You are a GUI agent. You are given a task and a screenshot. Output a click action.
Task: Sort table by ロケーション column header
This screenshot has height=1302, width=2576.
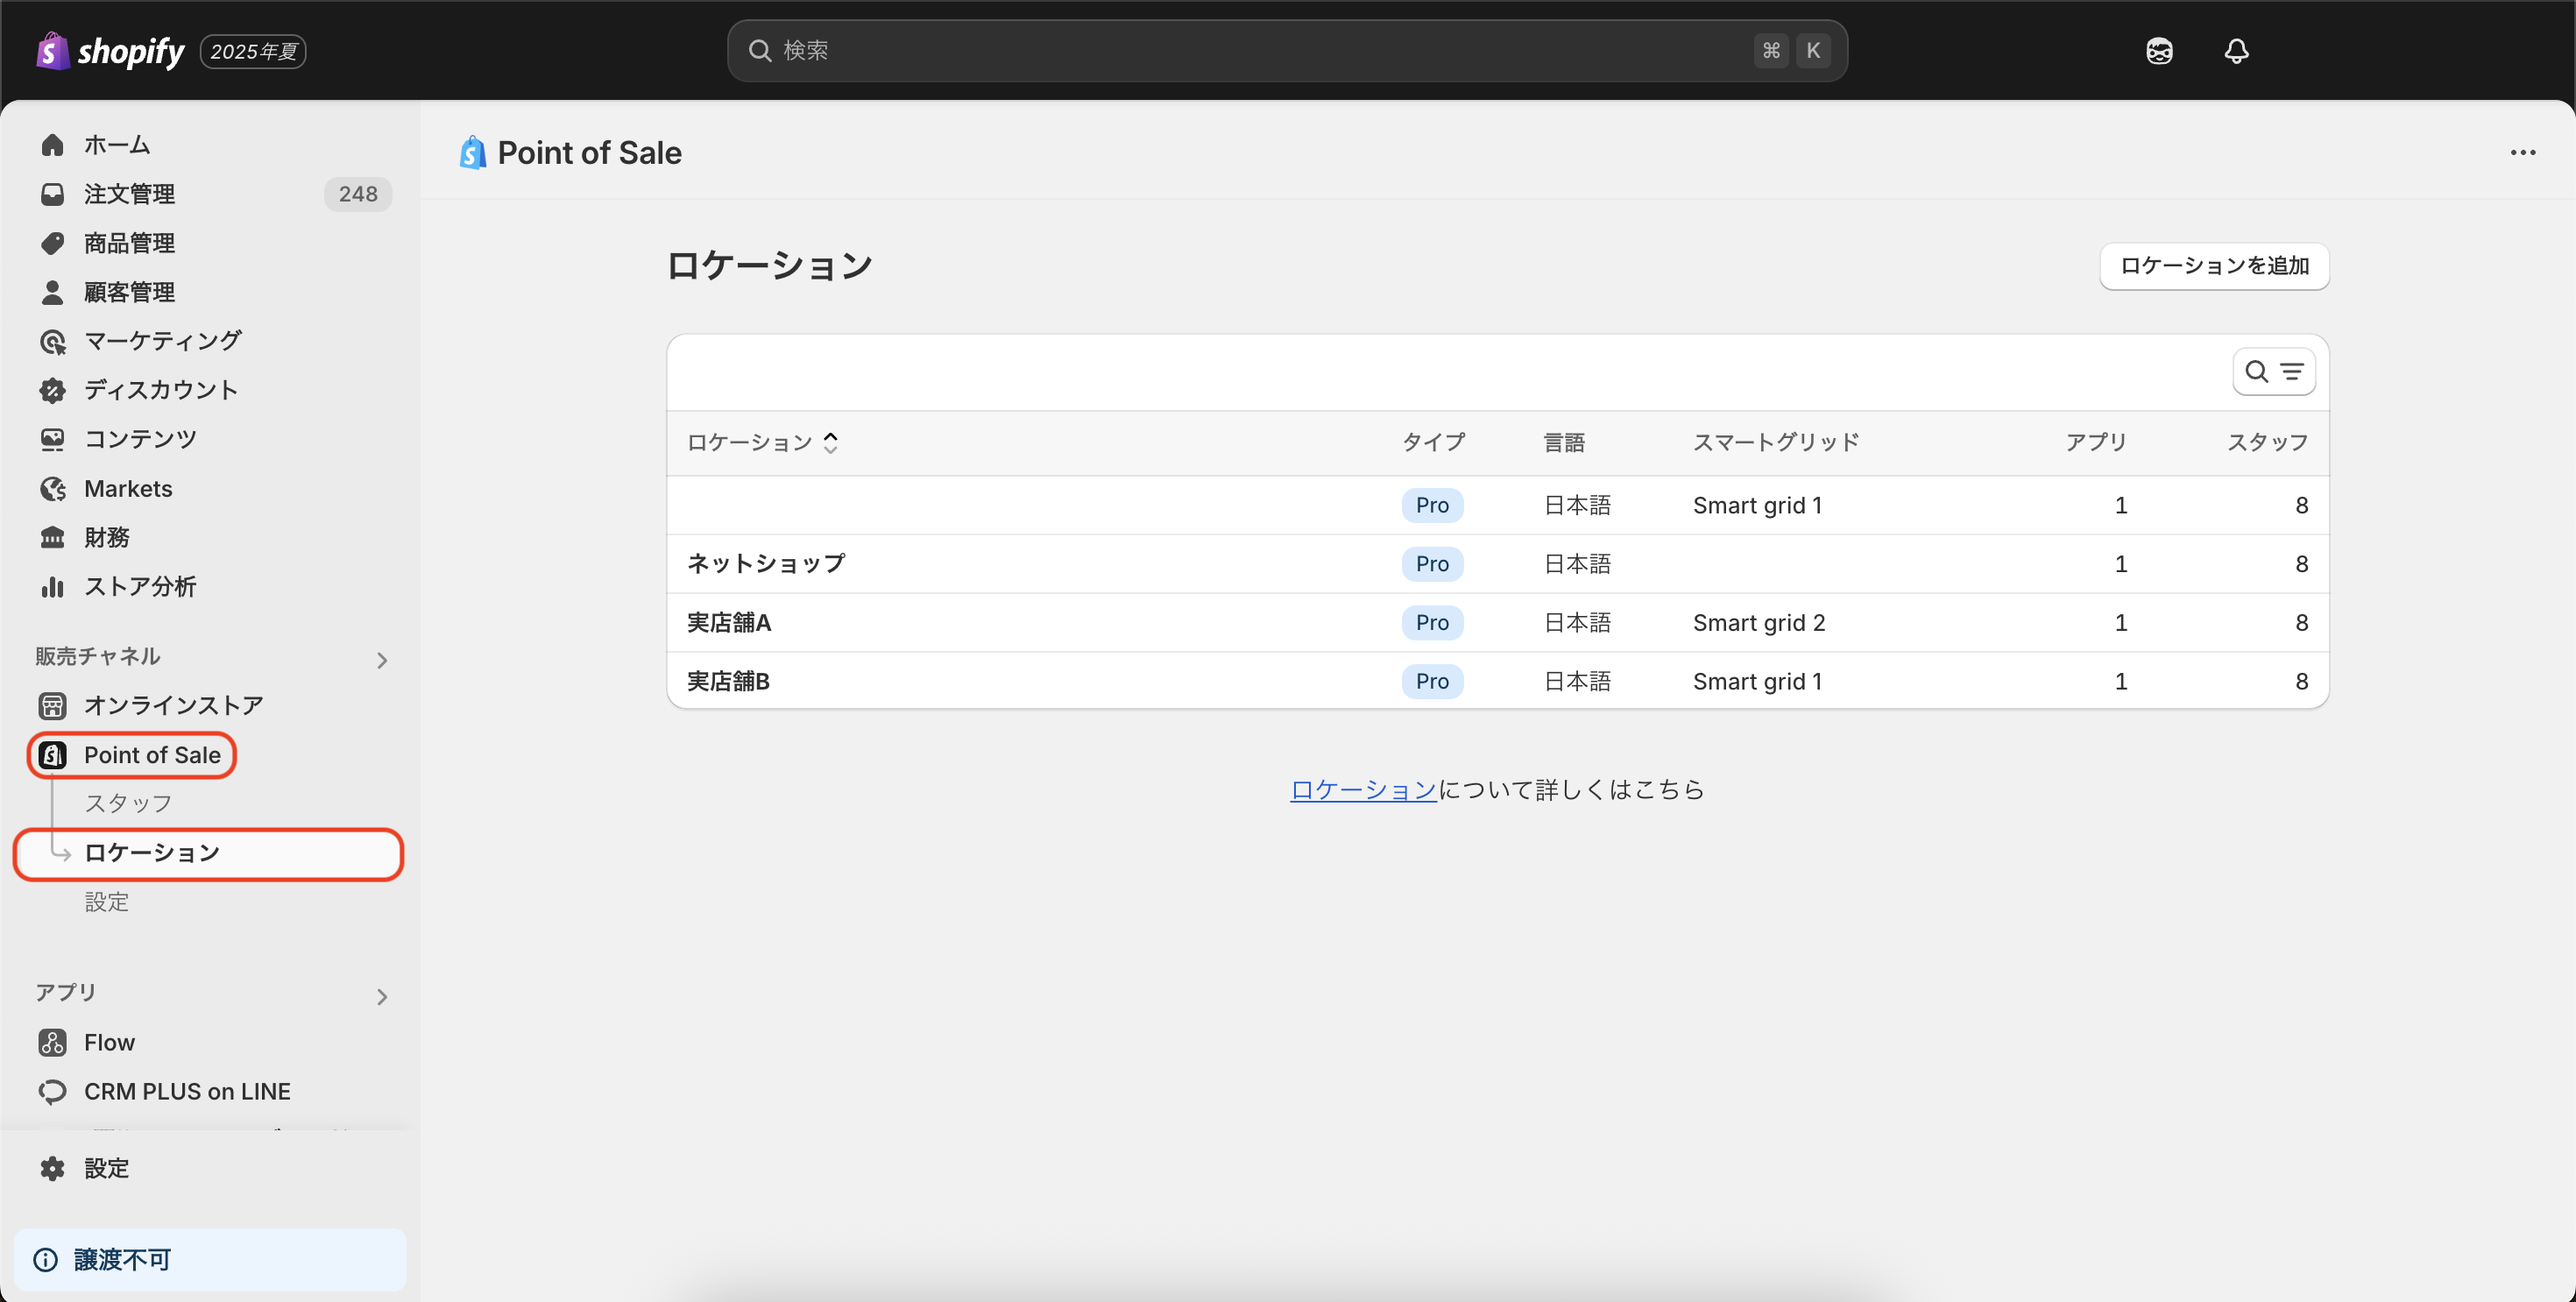tap(762, 442)
